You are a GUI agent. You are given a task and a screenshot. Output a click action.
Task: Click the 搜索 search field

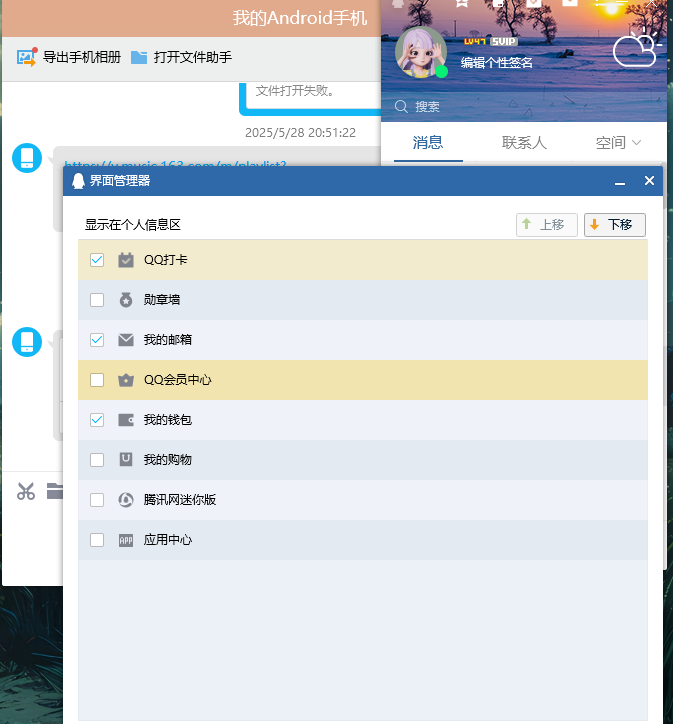[x=523, y=107]
